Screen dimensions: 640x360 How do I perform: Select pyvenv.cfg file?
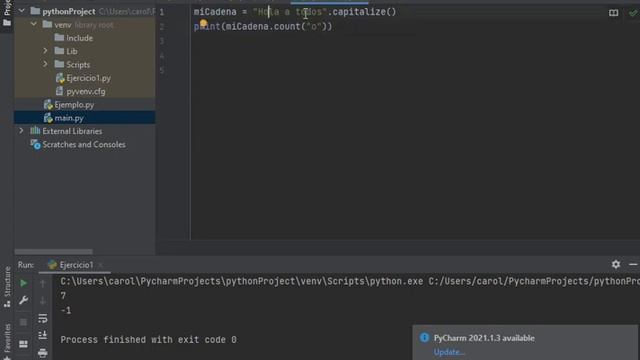[x=86, y=91]
